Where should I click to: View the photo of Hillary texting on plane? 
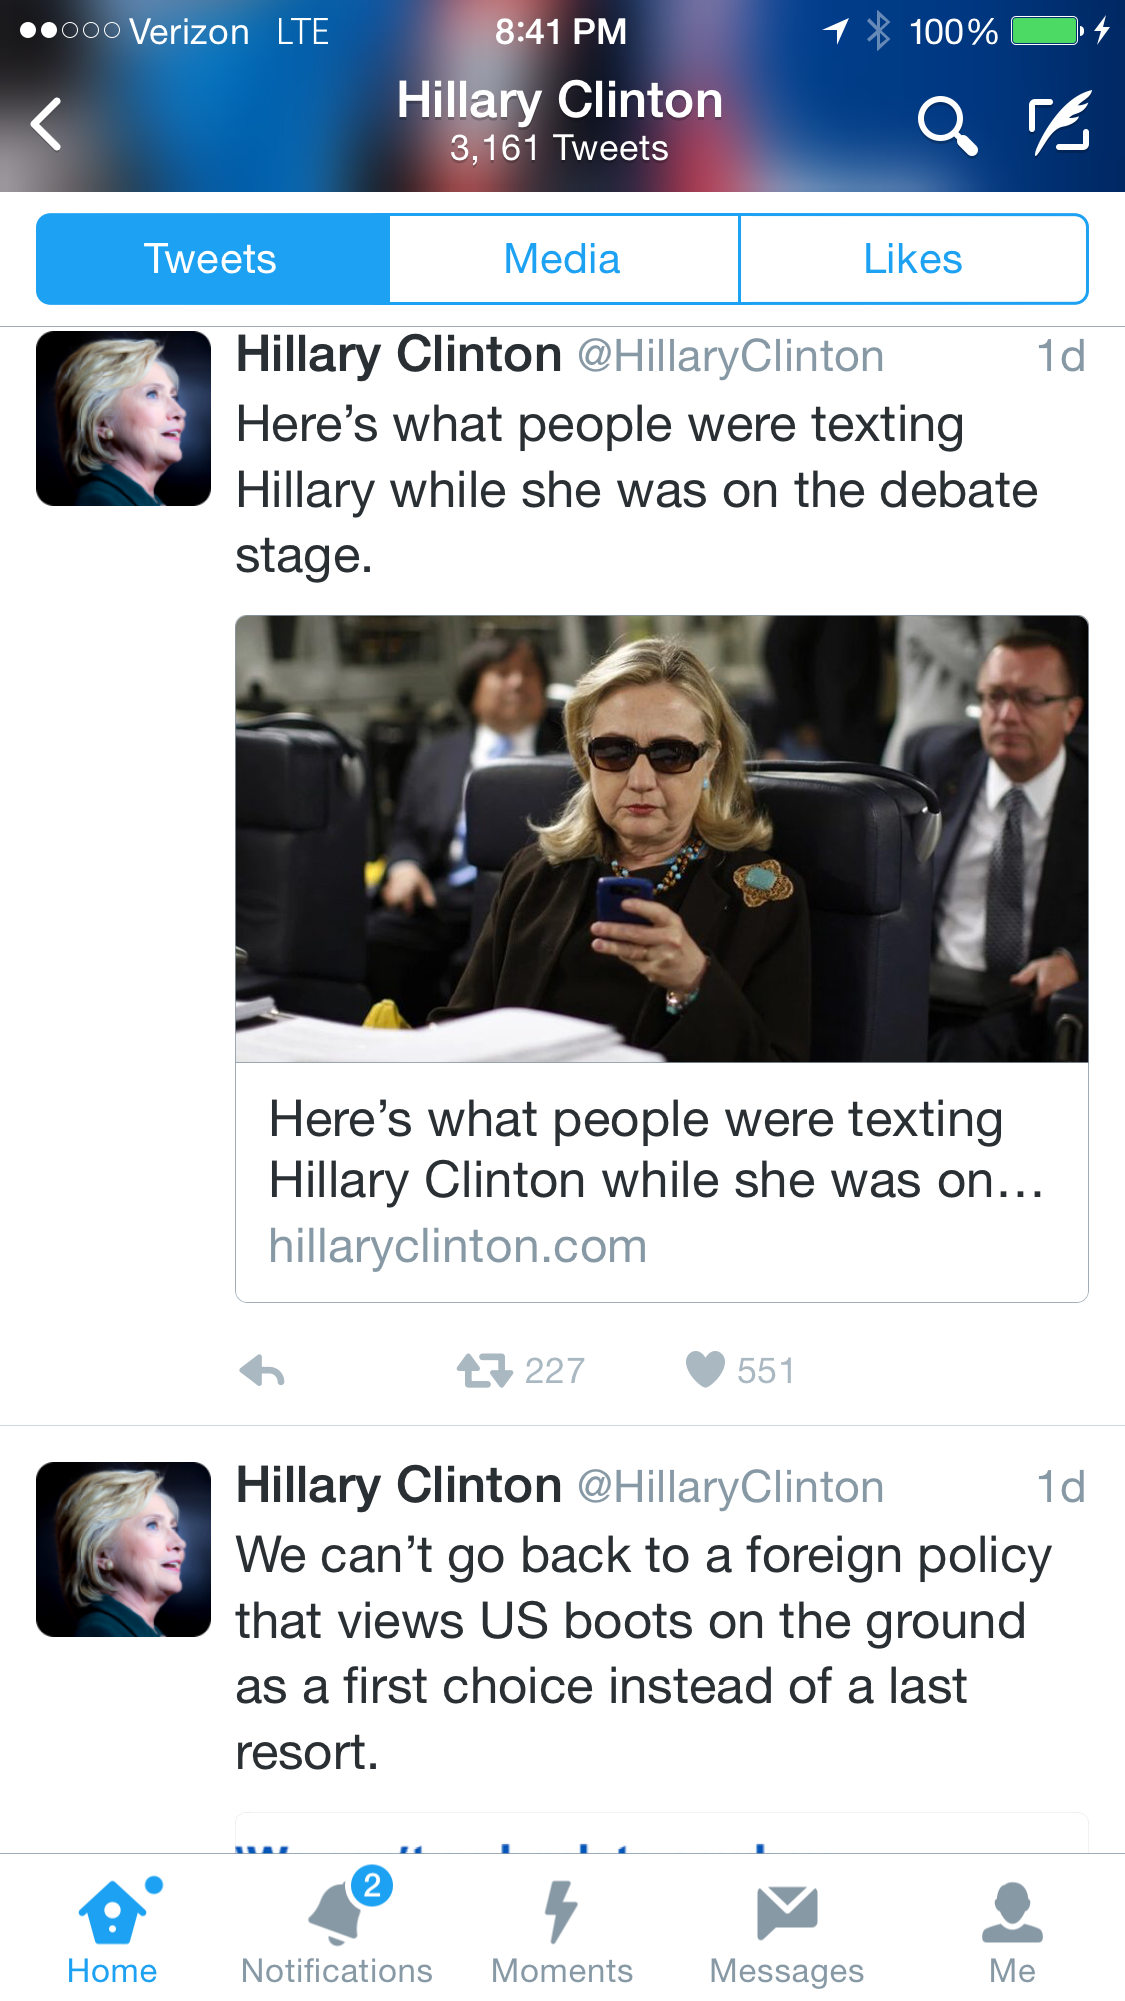(x=662, y=839)
